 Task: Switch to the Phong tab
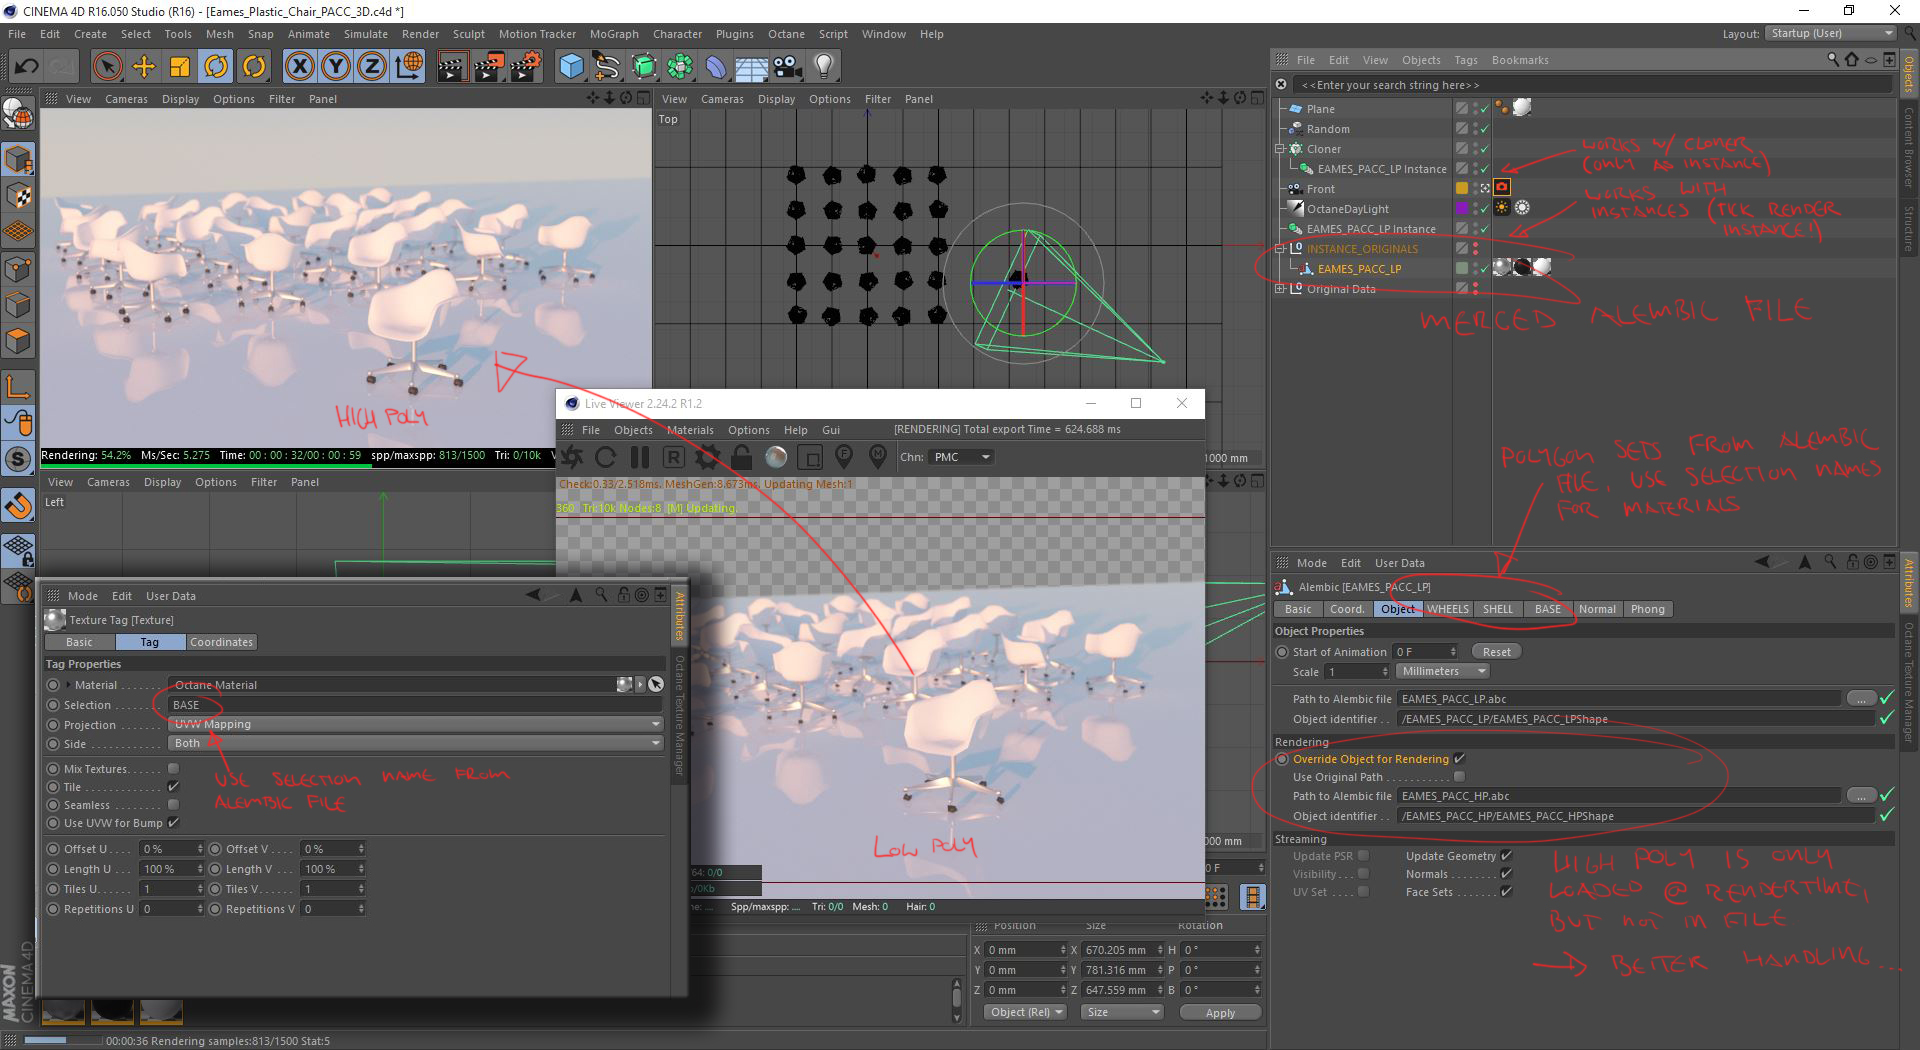[1647, 609]
